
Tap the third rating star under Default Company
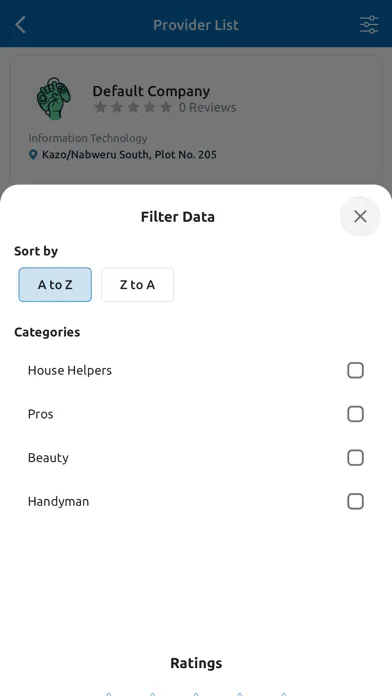click(x=133, y=107)
